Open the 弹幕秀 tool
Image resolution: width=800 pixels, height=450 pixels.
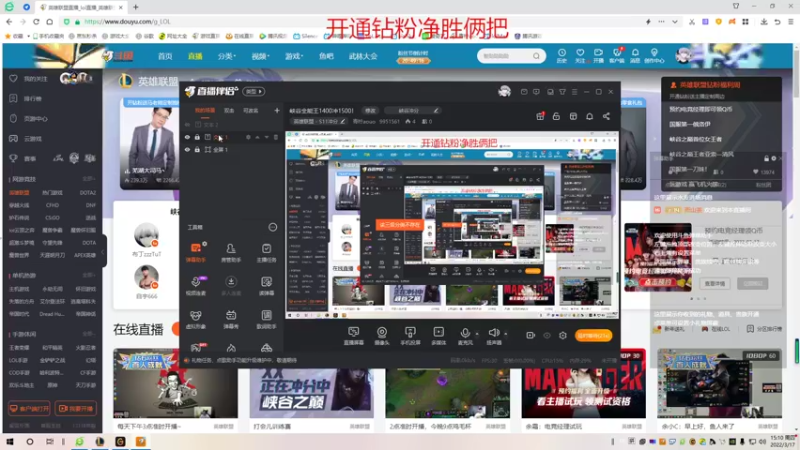tap(231, 319)
